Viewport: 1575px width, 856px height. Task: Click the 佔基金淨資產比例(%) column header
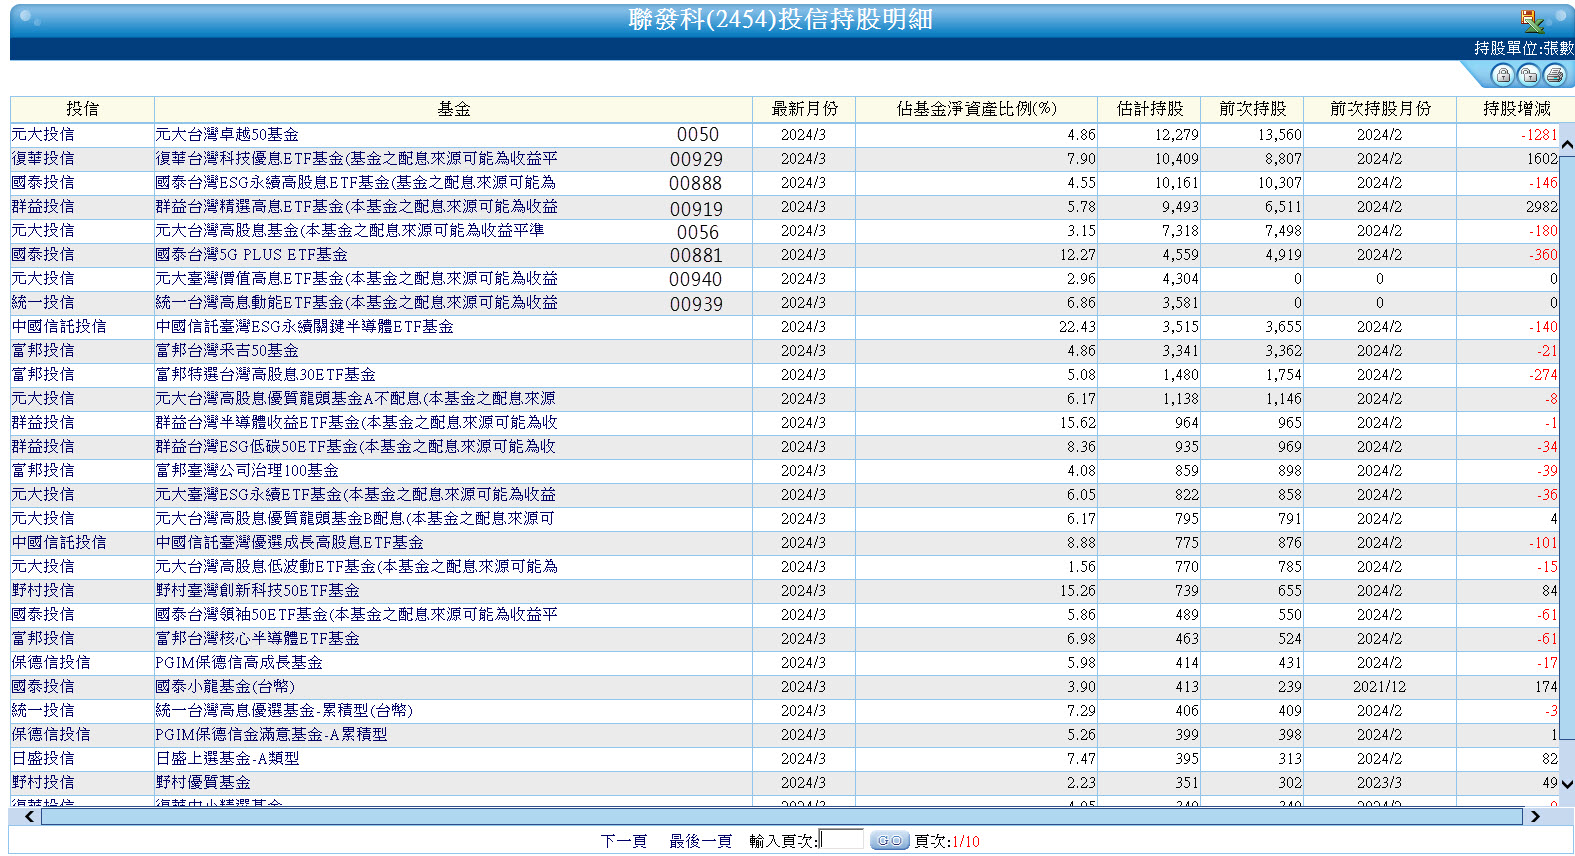976,109
